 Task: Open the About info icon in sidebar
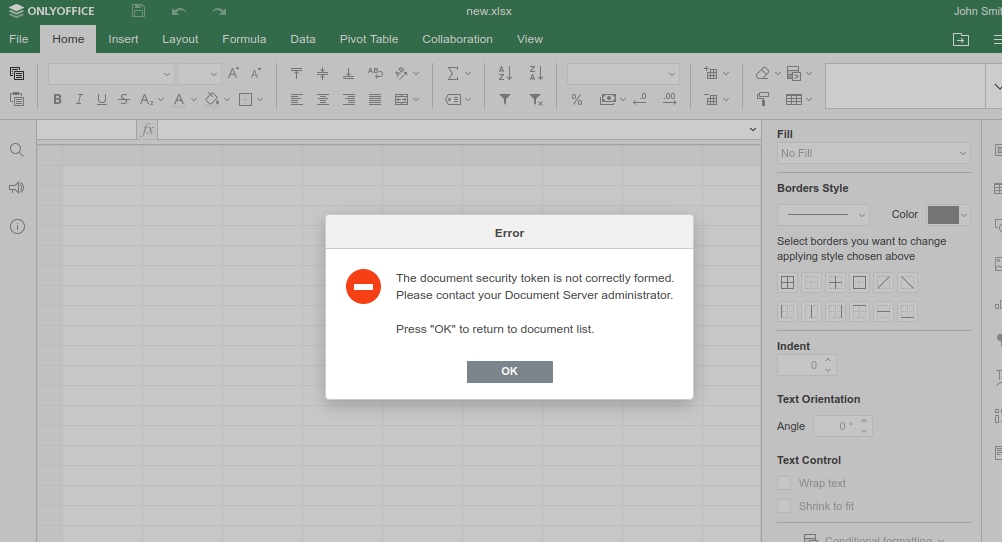[x=17, y=226]
